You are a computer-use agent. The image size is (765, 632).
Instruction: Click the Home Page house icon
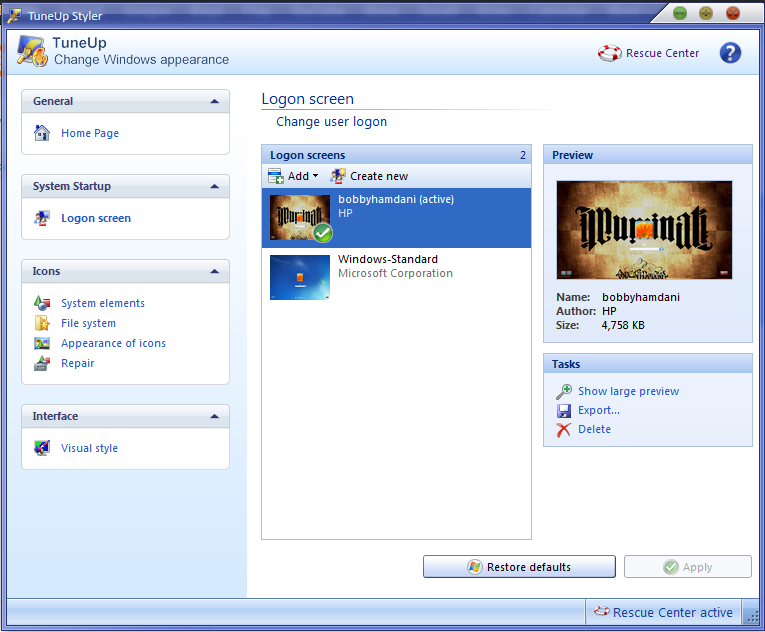[42, 133]
